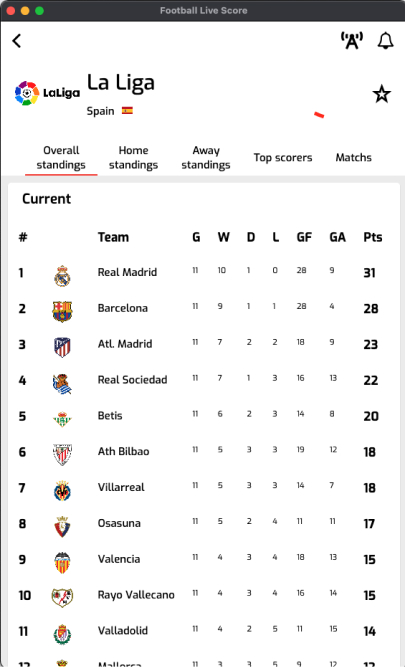
Task: Open the Villarreal yellow crest
Action: click(62, 490)
